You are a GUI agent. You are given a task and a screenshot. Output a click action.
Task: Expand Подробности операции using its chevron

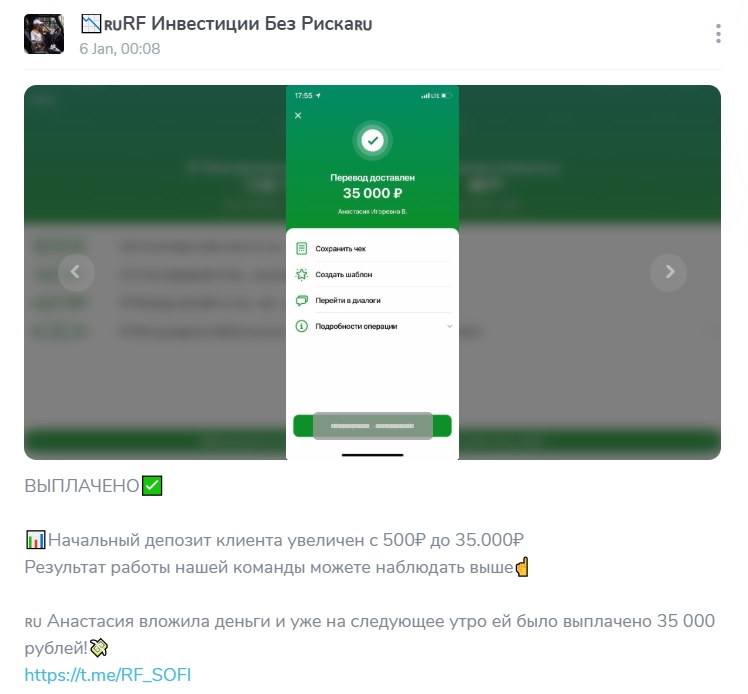[449, 326]
